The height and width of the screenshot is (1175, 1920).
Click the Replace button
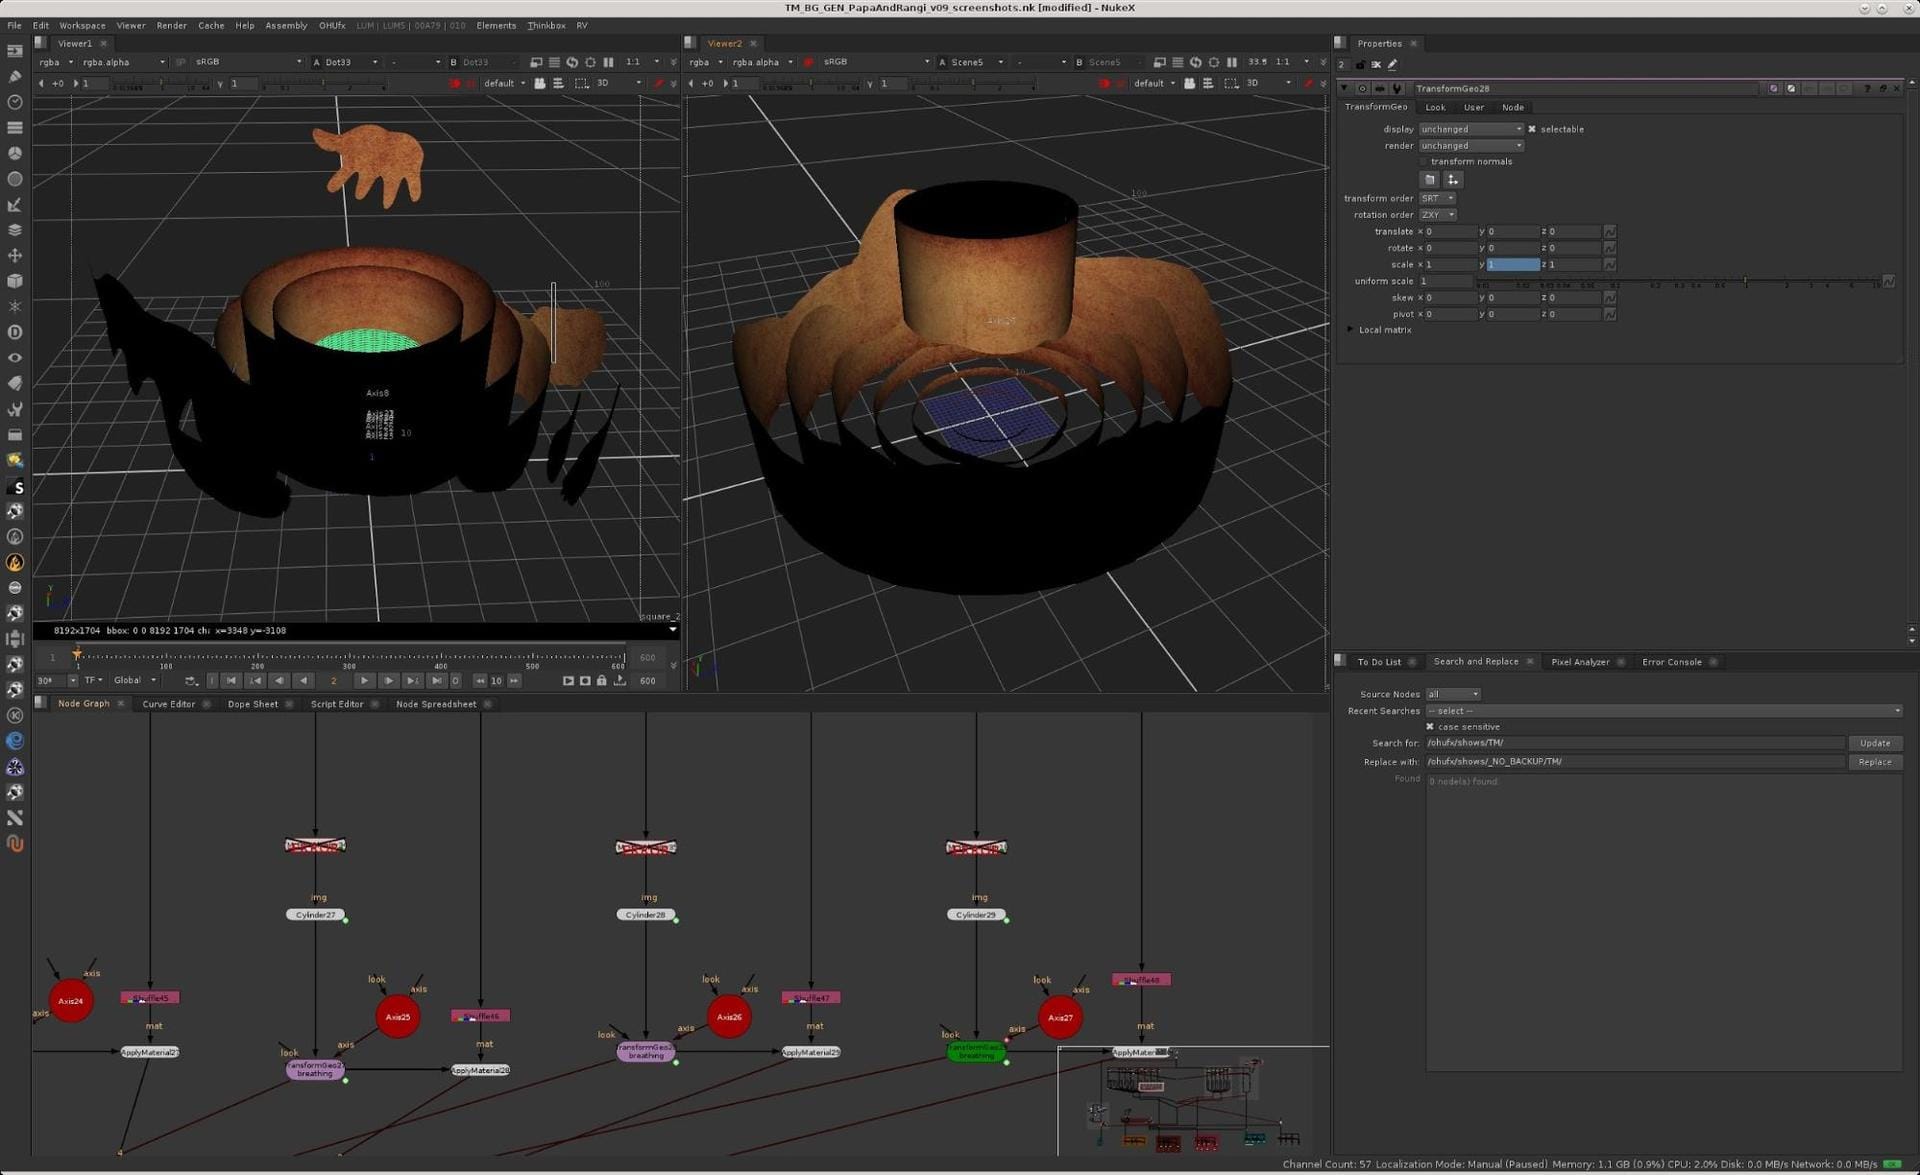tap(1875, 762)
